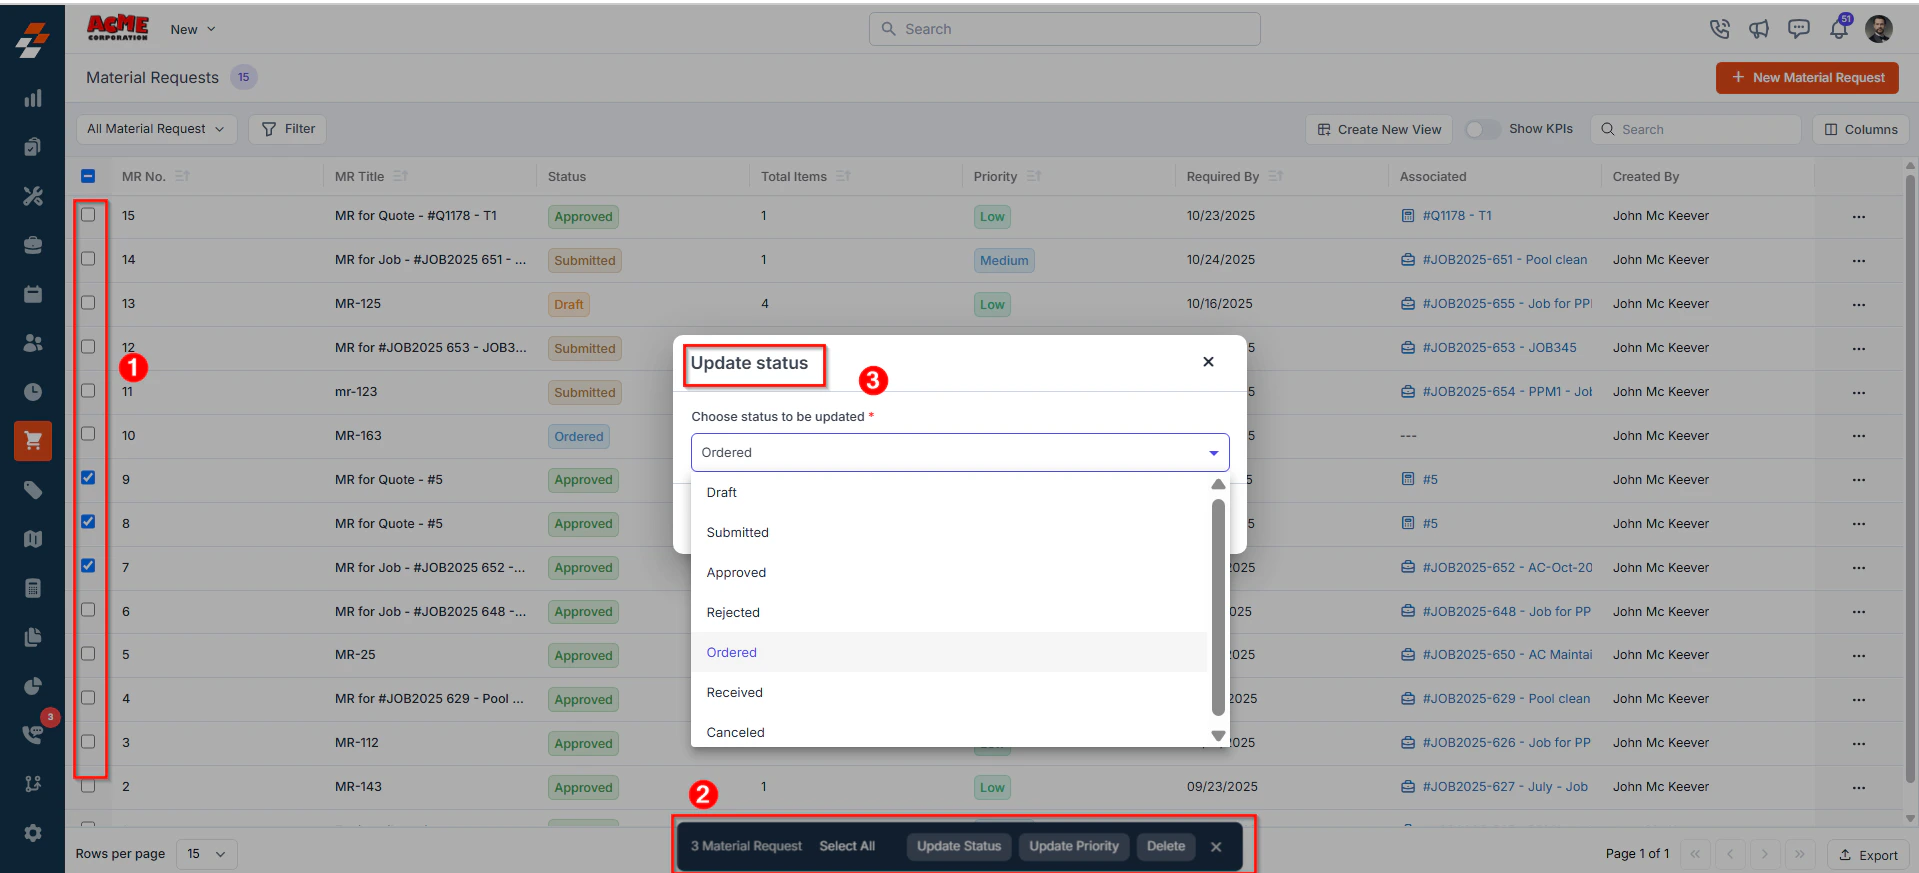
Task: Tick the checkbox for MR No. 5
Action: click(88, 653)
